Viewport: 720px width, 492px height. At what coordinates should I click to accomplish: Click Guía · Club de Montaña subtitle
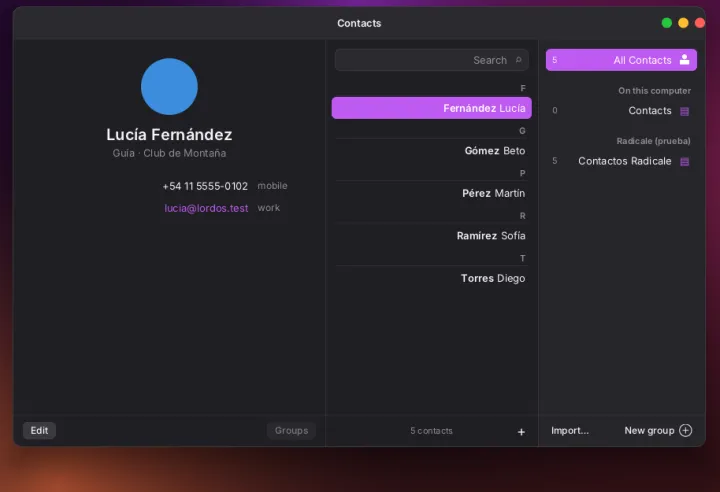pyautogui.click(x=169, y=153)
